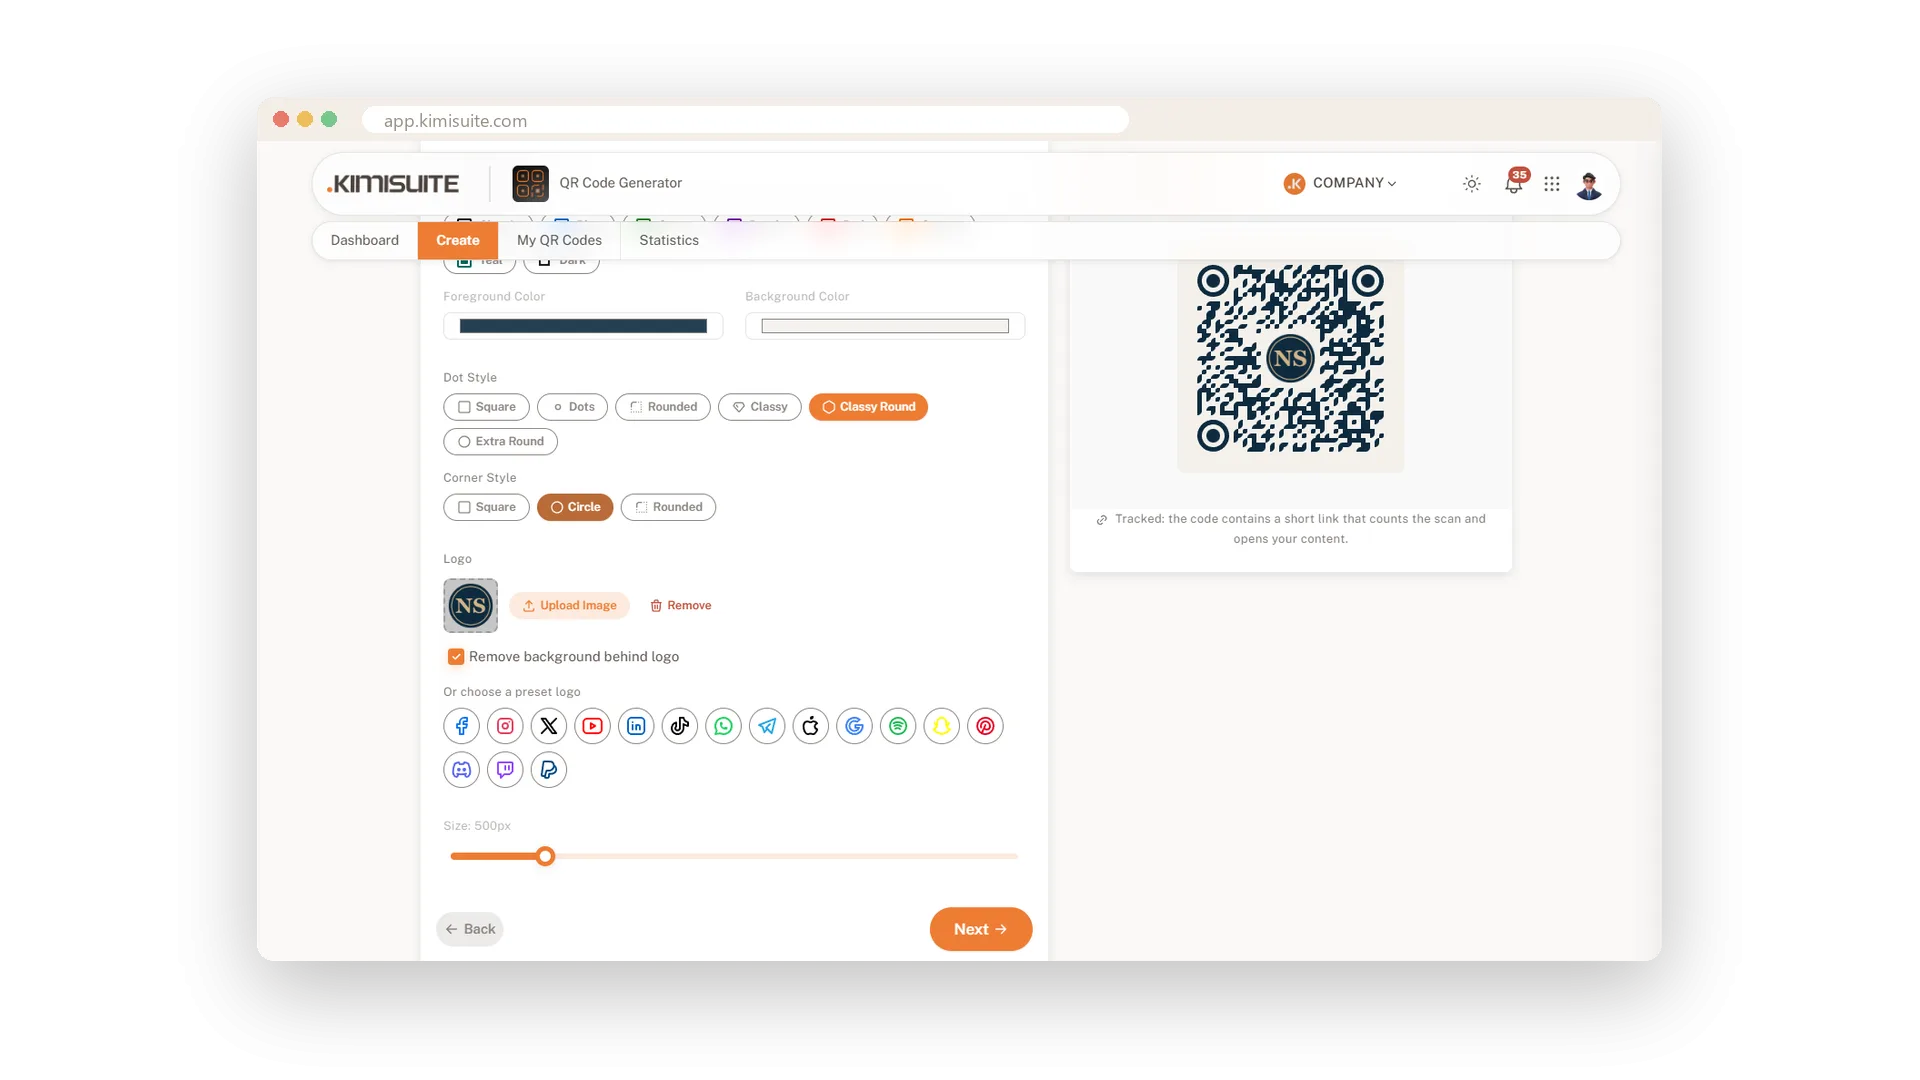
Task: Click the NS logo thumbnail
Action: 470,606
